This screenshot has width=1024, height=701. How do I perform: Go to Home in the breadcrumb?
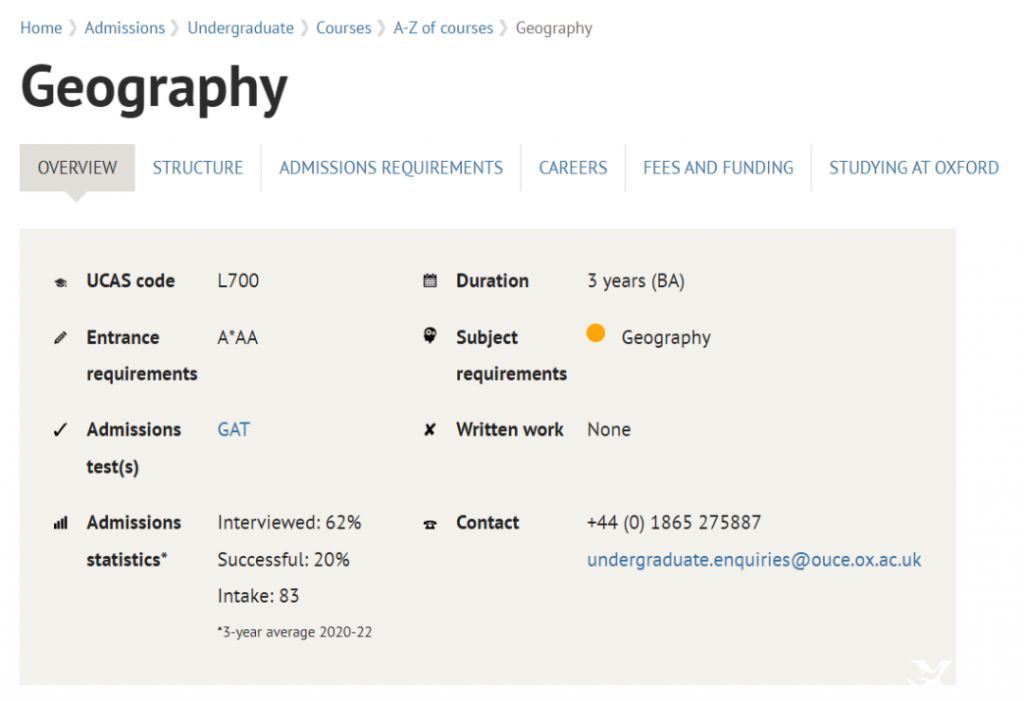[x=41, y=28]
